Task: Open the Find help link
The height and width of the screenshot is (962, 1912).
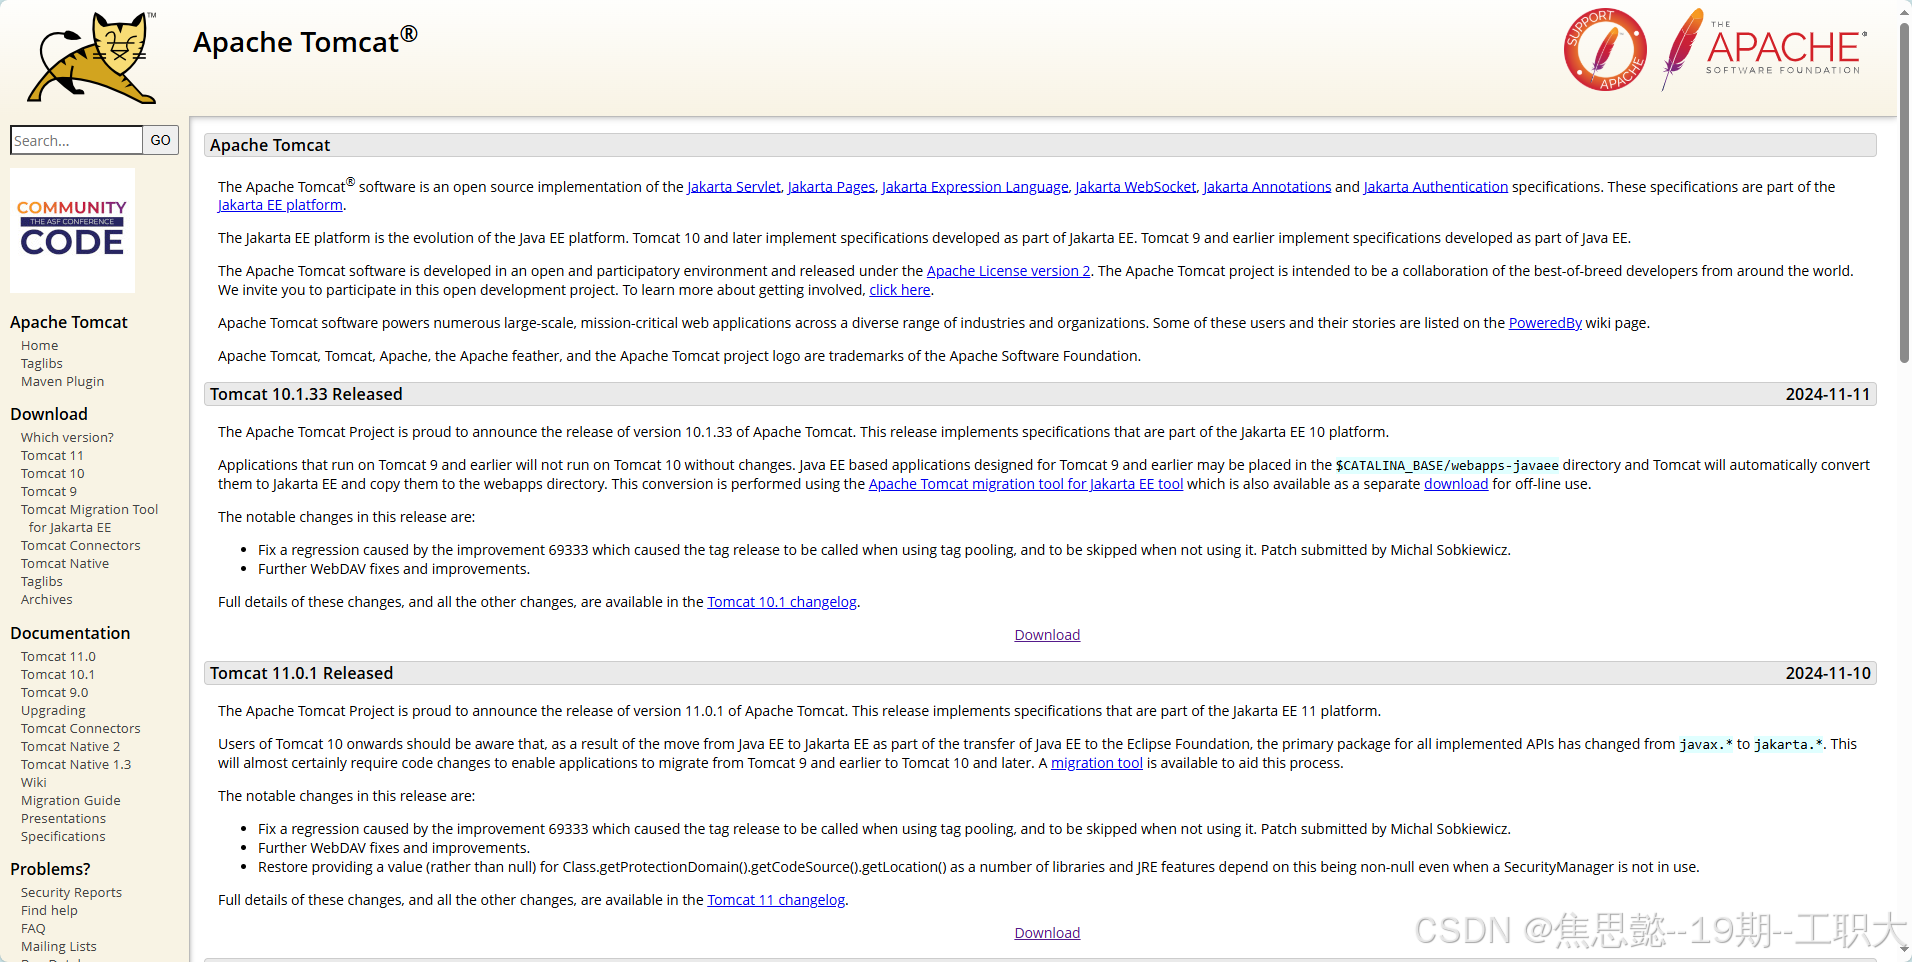Action: point(49,910)
